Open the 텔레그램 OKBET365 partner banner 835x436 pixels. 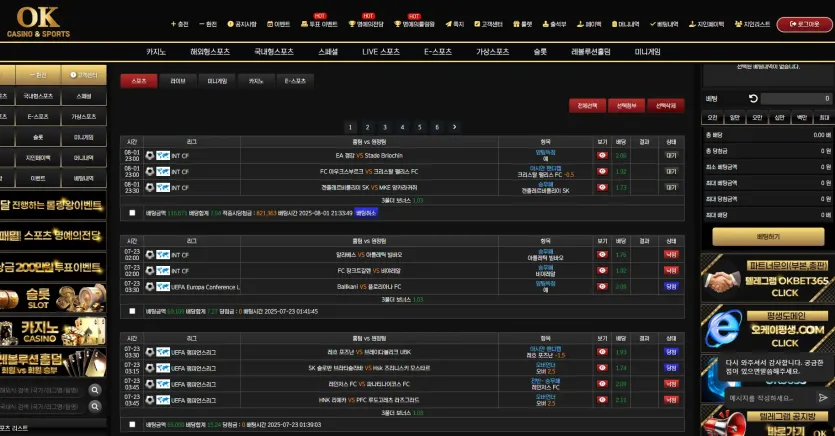click(767, 278)
